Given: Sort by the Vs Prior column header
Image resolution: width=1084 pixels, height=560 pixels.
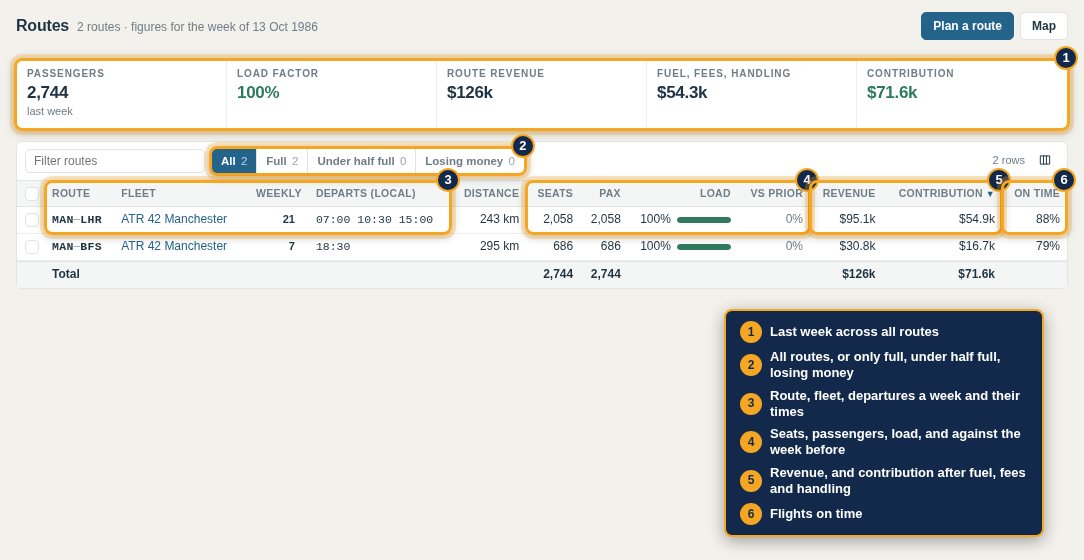Looking at the screenshot, I should (776, 194).
